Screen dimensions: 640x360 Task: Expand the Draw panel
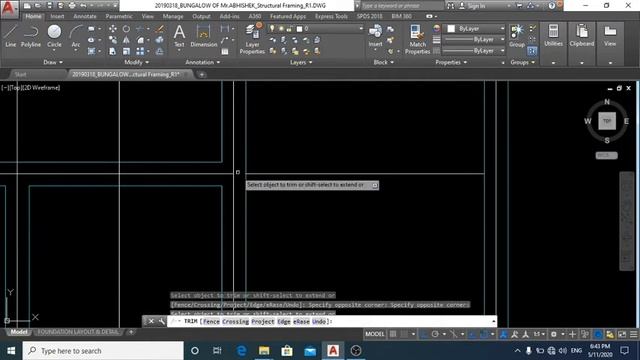53,62
